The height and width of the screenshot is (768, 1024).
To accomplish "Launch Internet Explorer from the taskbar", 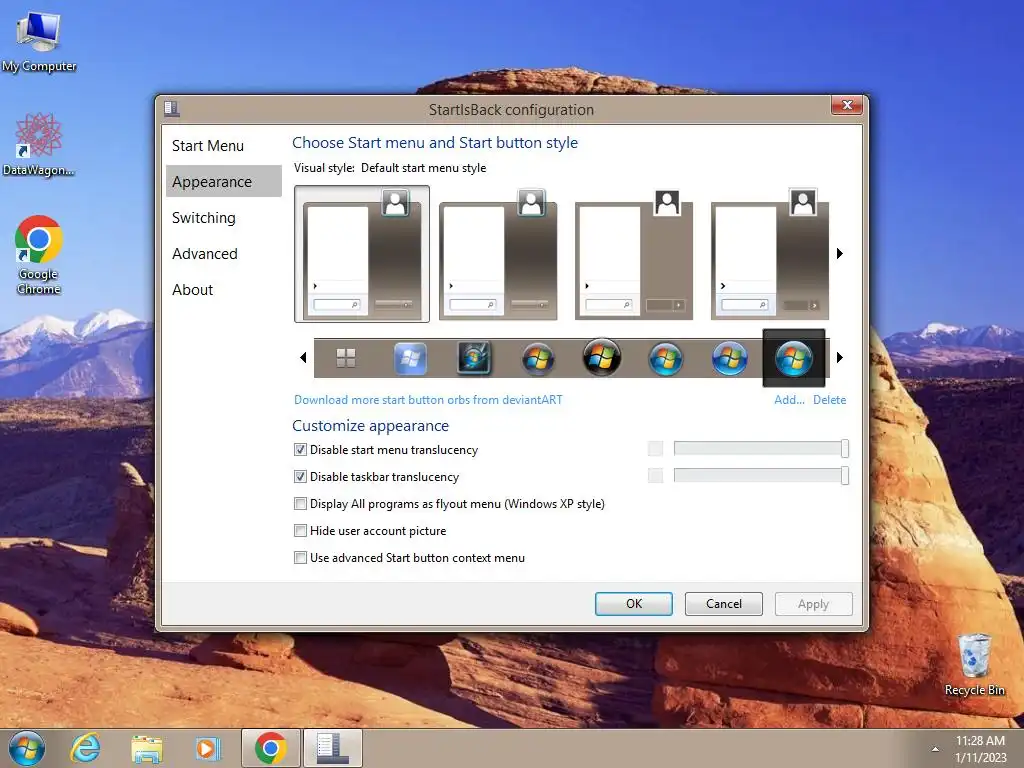I will (x=86, y=748).
